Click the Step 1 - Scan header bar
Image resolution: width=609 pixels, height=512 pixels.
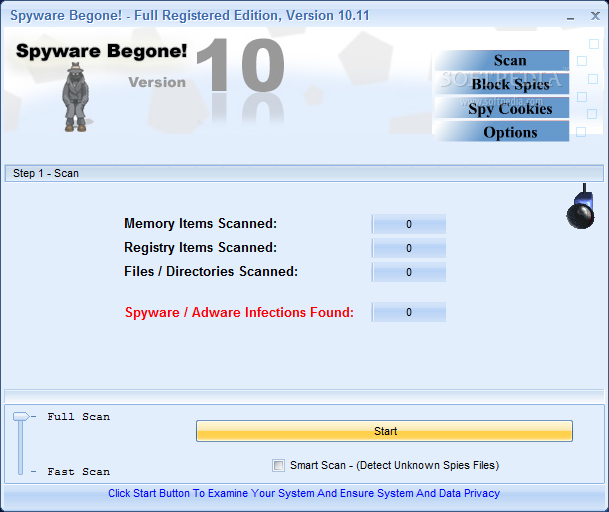coord(304,173)
